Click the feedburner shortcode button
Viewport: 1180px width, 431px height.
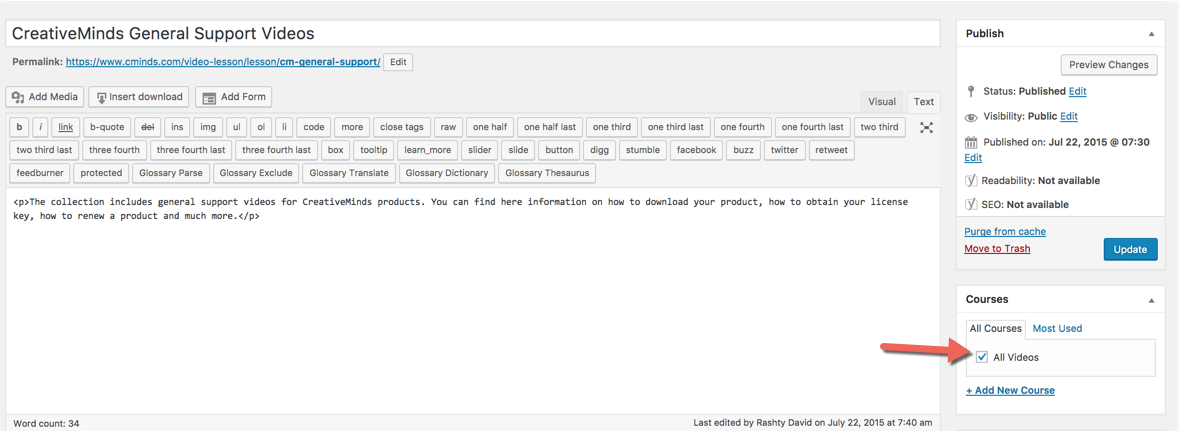(40, 173)
